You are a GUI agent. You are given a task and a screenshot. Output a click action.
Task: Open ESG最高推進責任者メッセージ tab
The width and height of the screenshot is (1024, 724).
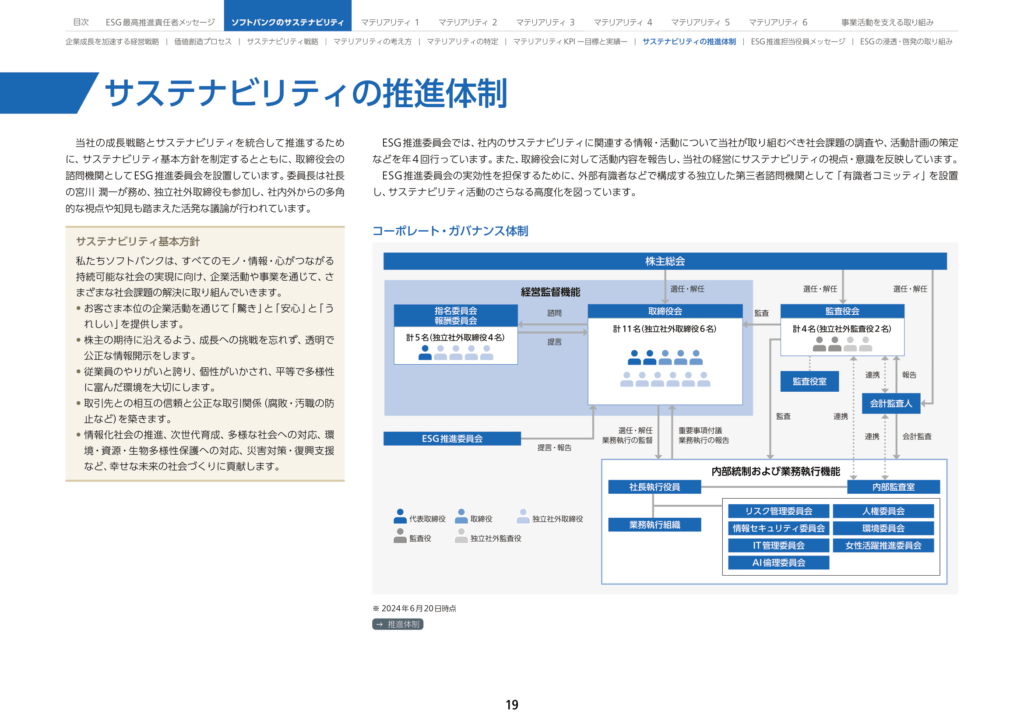click(x=160, y=22)
